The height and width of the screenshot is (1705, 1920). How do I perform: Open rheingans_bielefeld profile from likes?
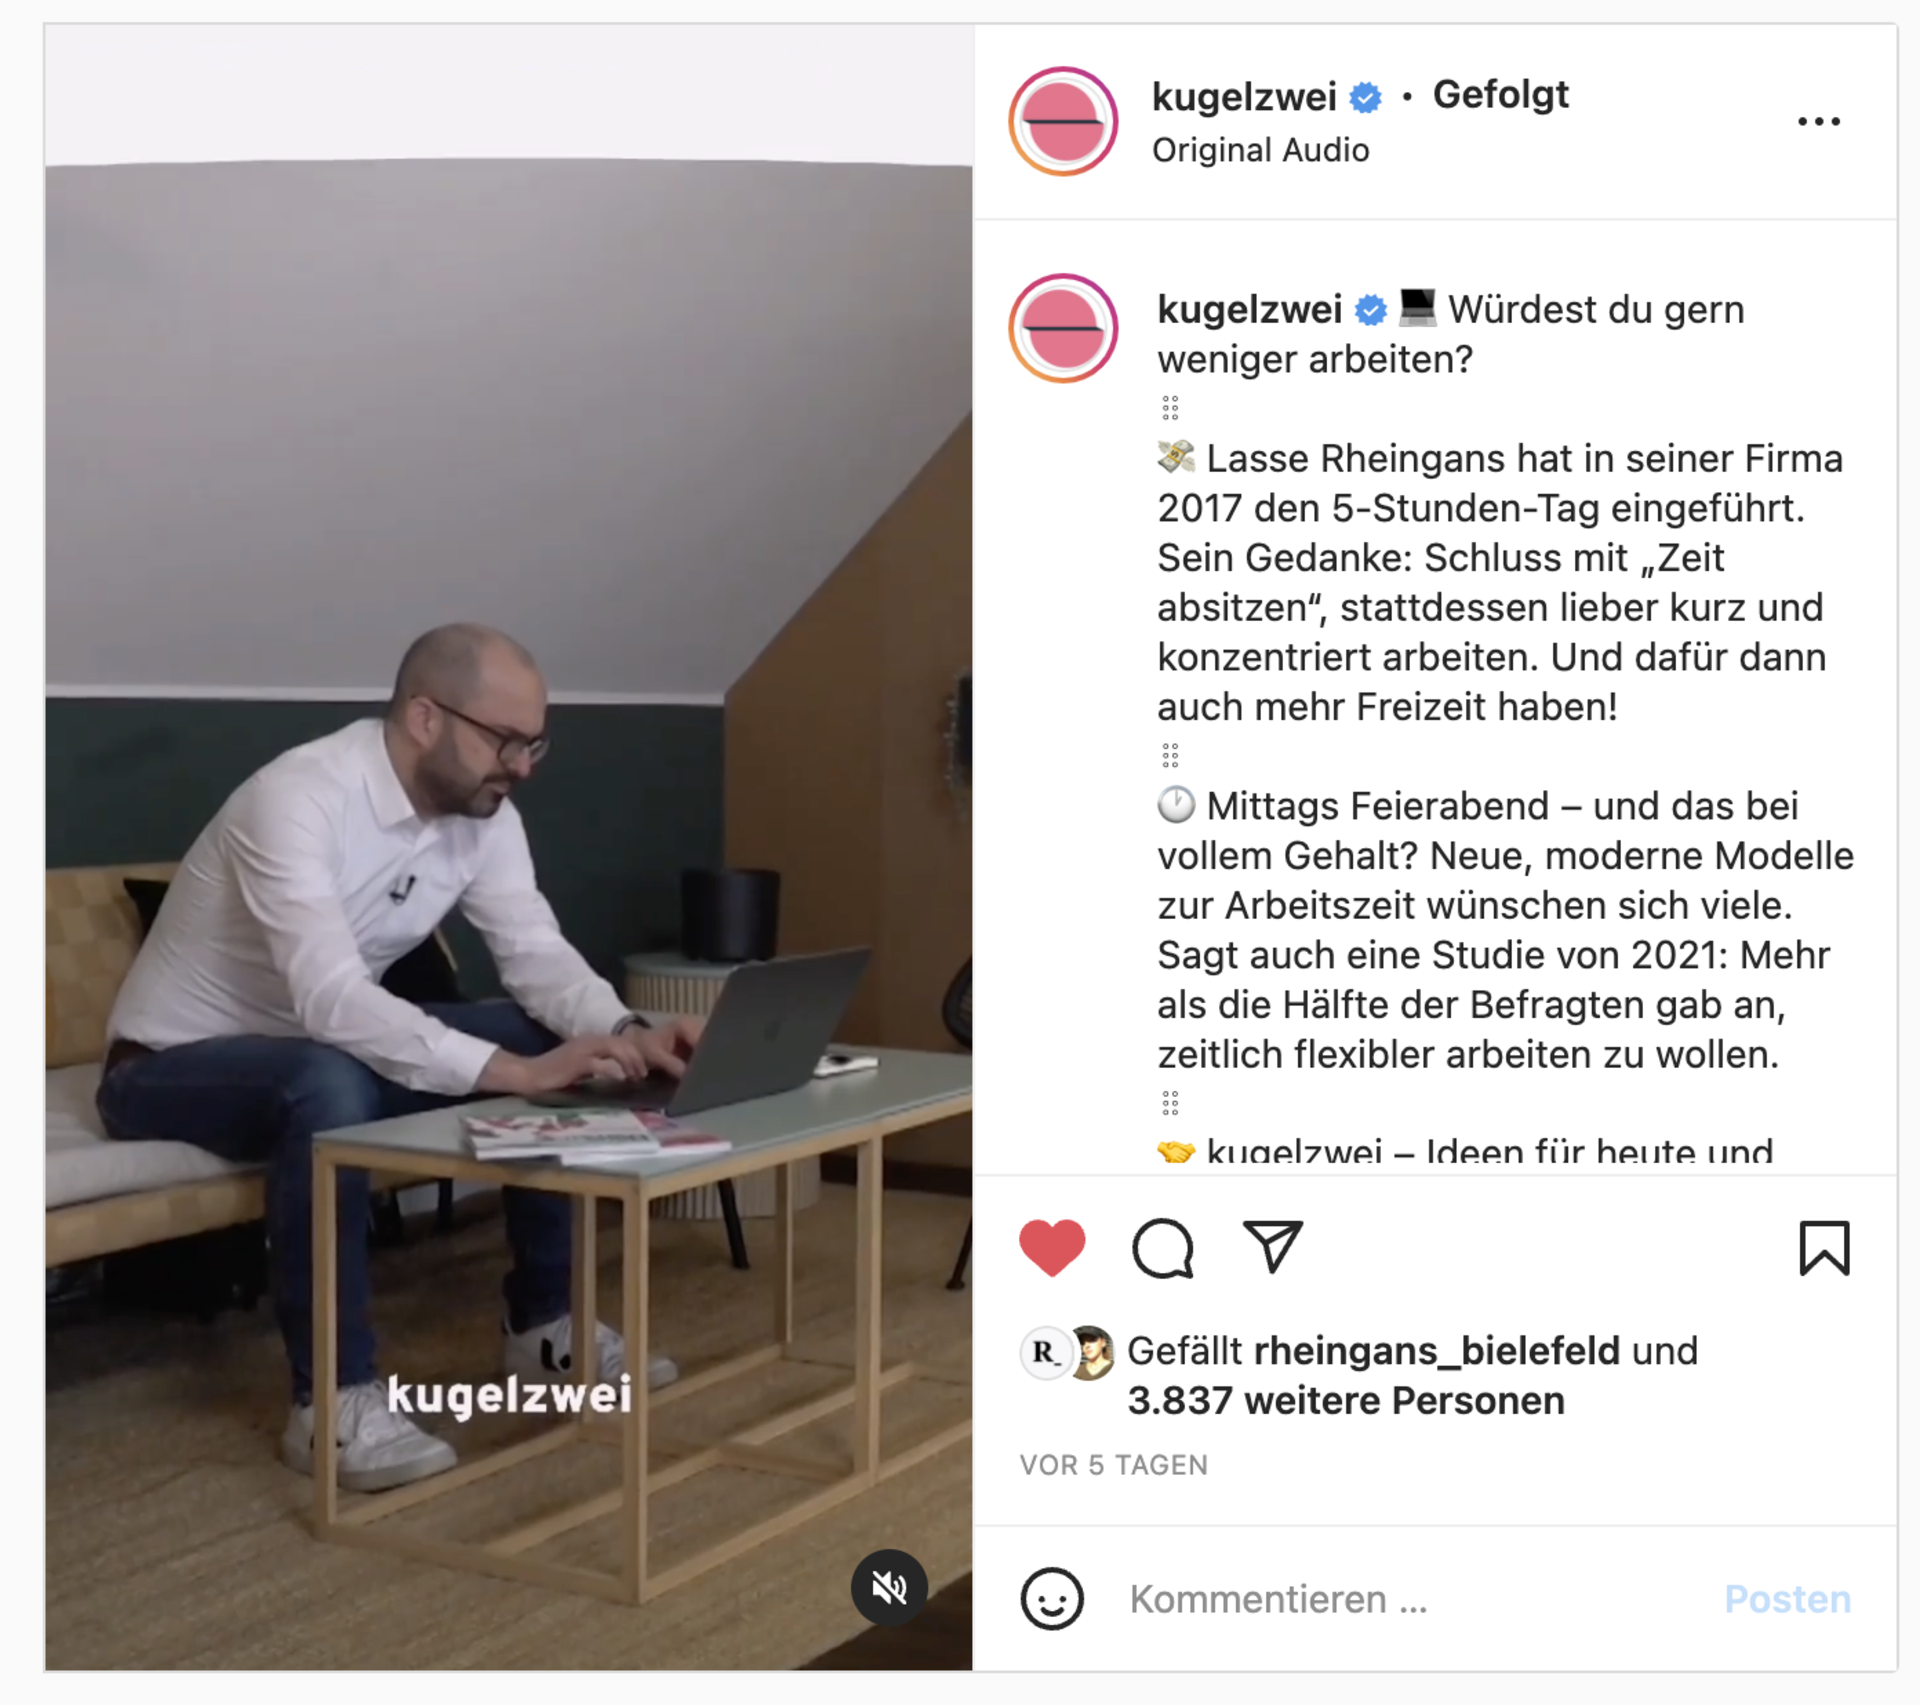point(1436,1351)
